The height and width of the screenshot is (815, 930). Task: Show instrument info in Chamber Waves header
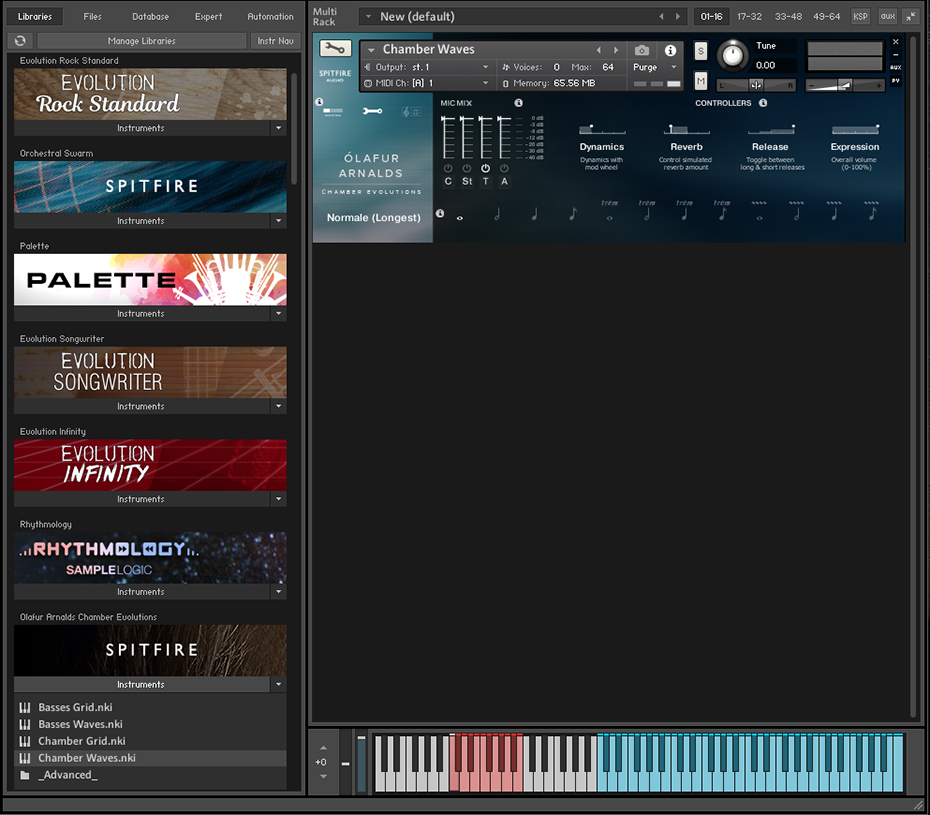click(670, 50)
